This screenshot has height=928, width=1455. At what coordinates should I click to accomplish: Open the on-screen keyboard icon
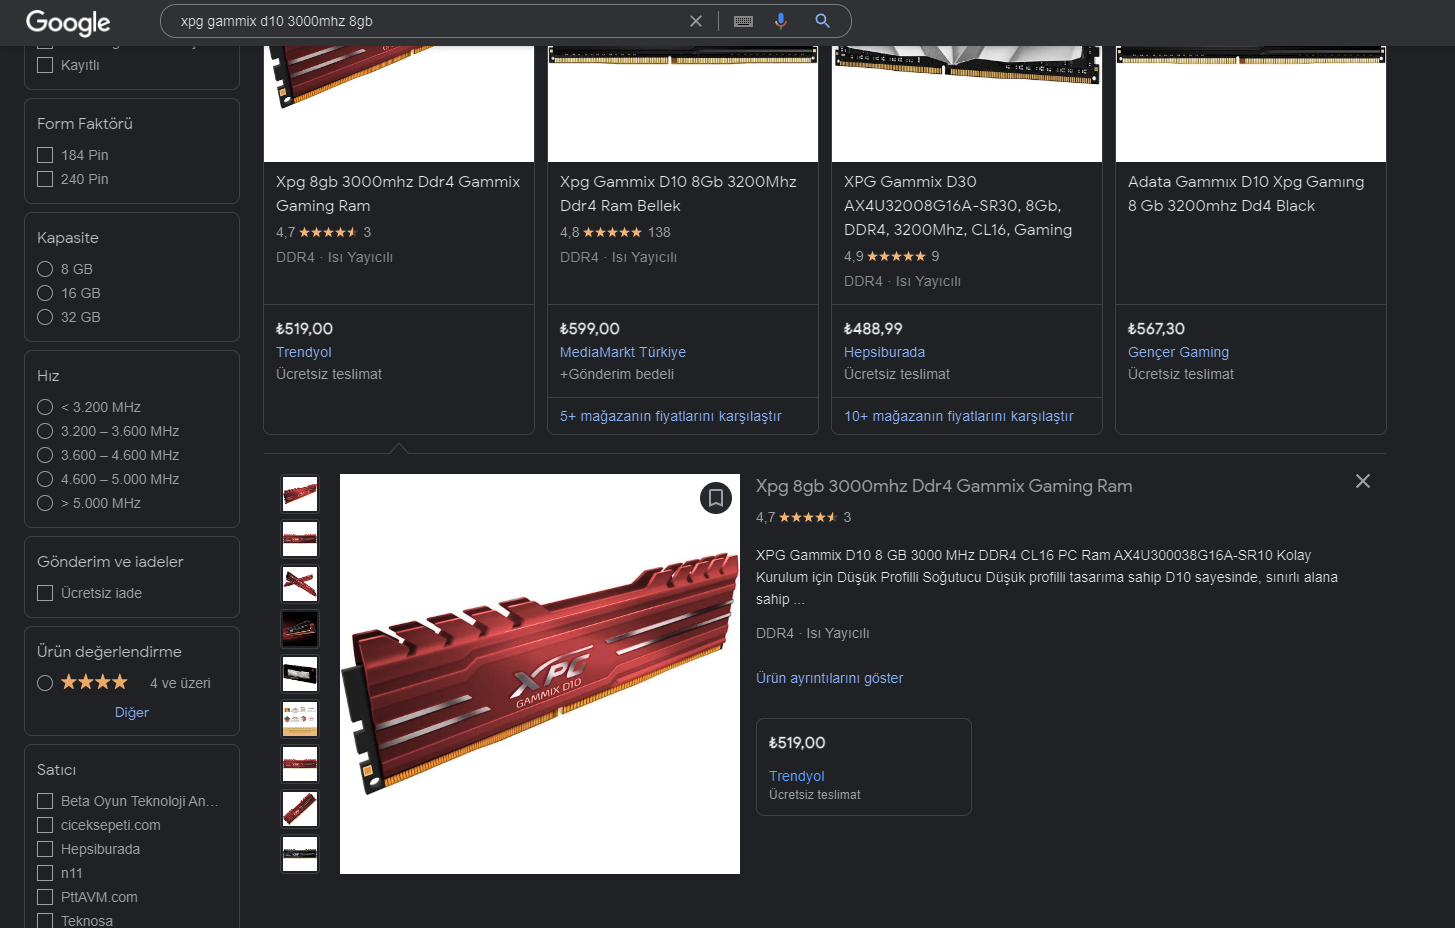tap(743, 21)
